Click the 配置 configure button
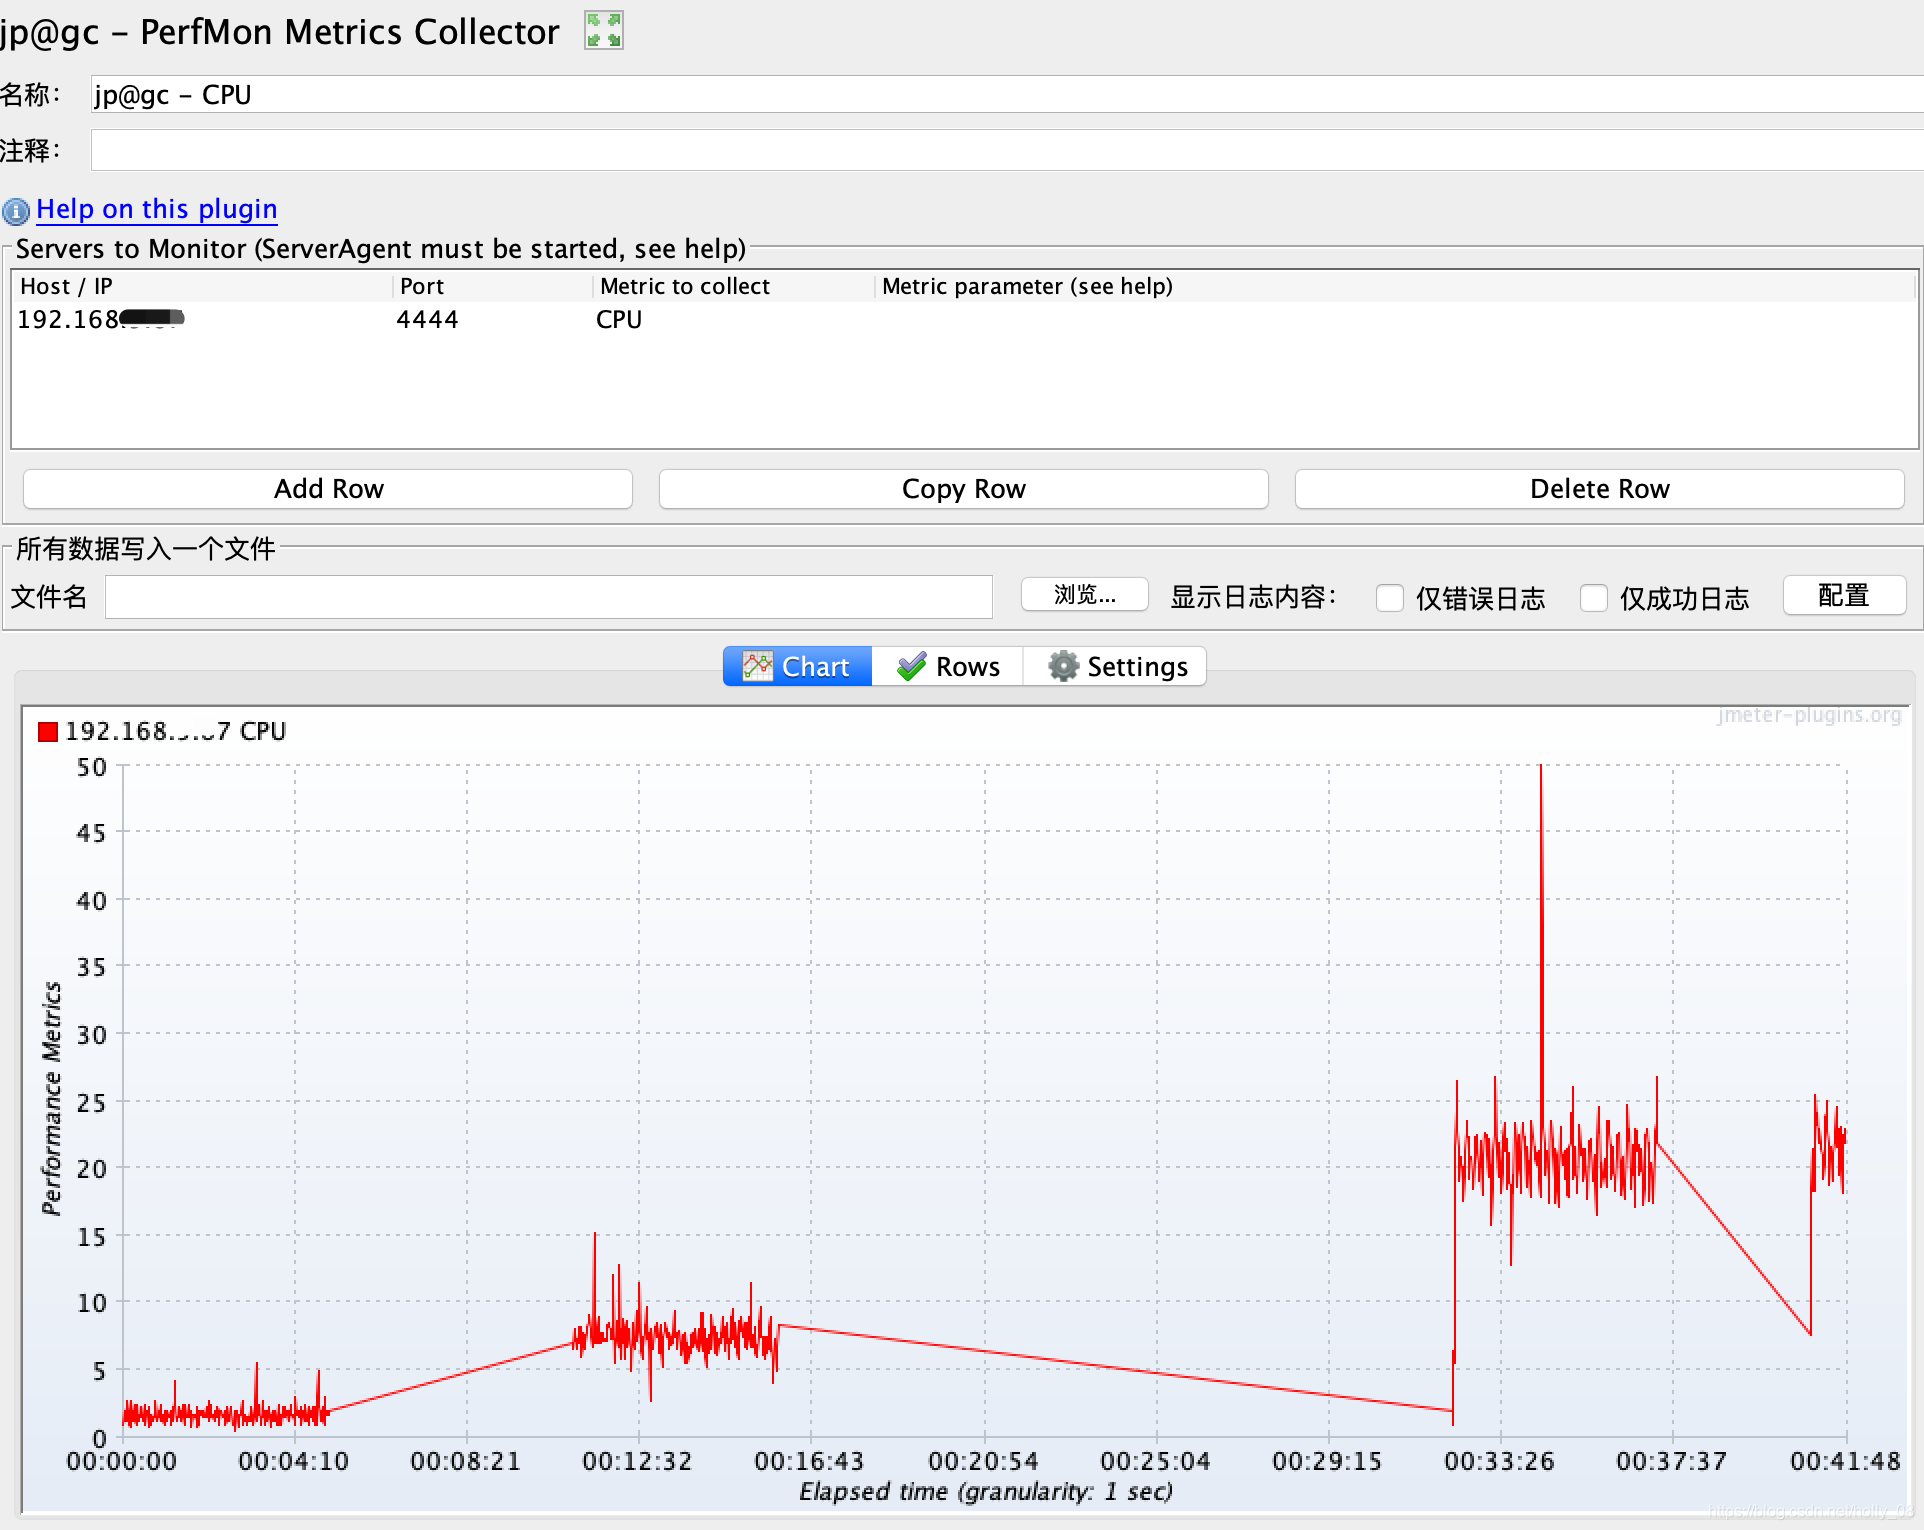This screenshot has width=1924, height=1530. click(1843, 596)
